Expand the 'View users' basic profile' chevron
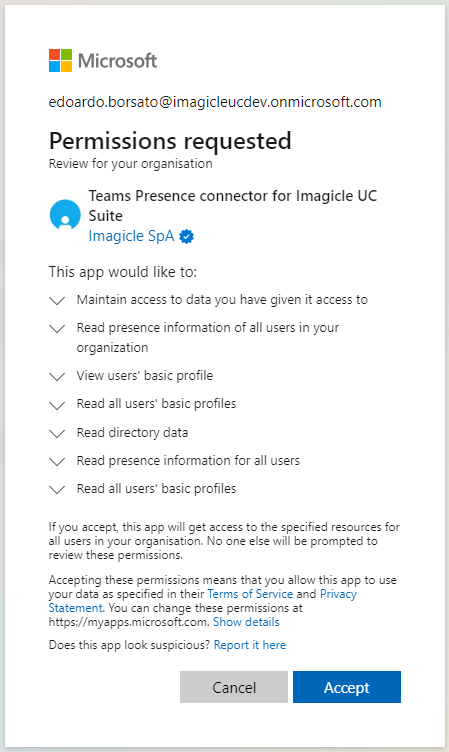This screenshot has height=752, width=449. pos(57,376)
